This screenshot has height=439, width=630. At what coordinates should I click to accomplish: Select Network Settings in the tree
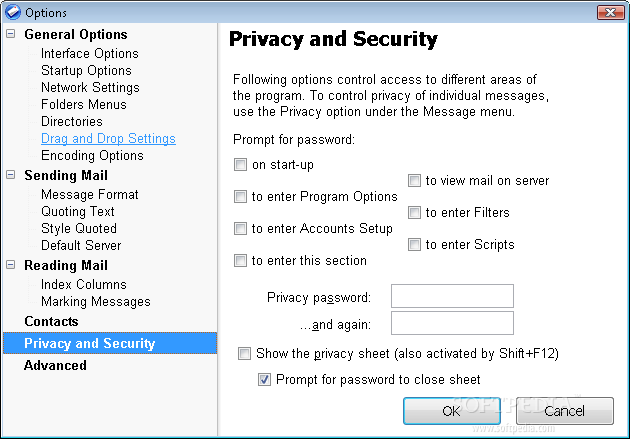pyautogui.click(x=90, y=88)
